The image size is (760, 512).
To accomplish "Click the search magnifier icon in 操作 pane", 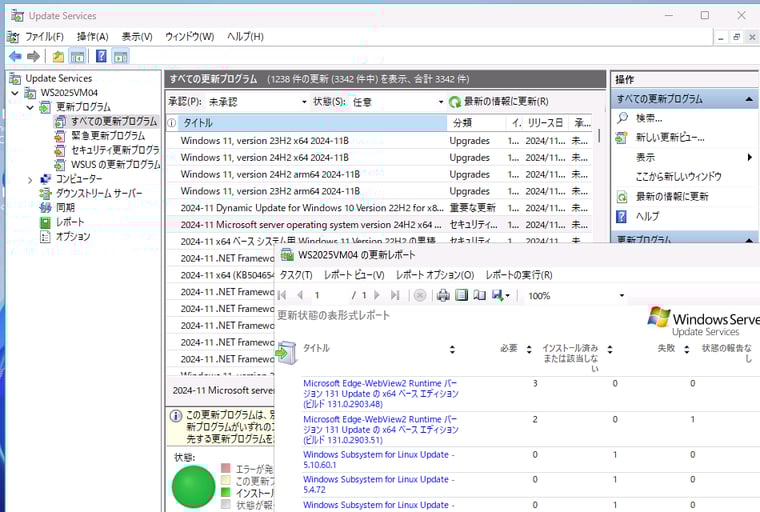I will (x=622, y=118).
